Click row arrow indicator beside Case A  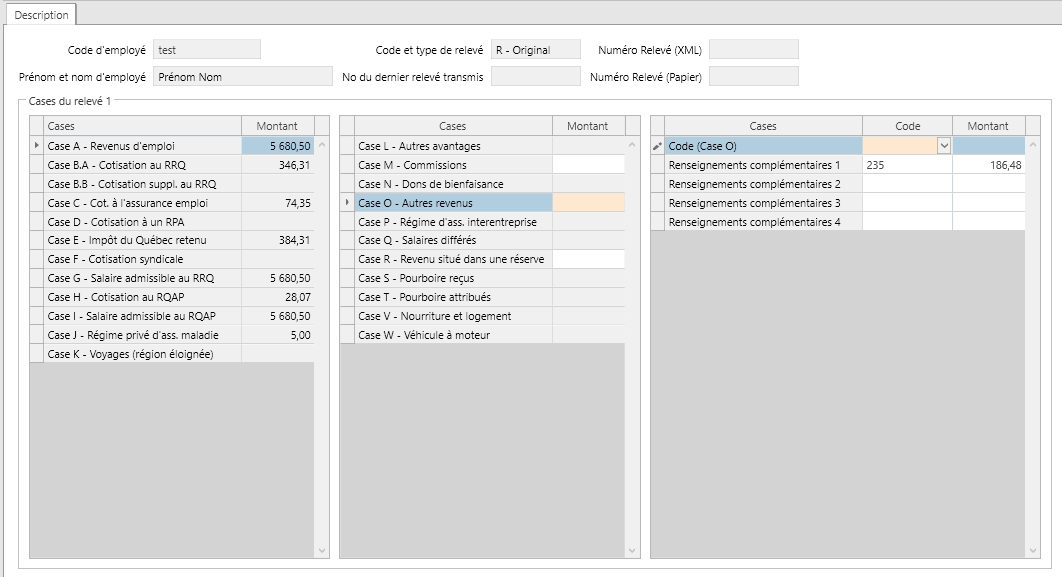(37, 146)
